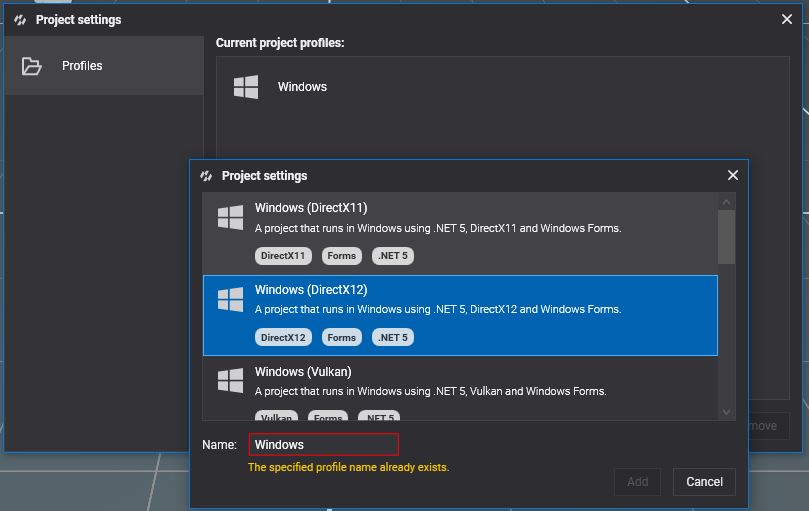
Task: Select Windows profile in current project profiles
Action: pyautogui.click(x=302, y=87)
